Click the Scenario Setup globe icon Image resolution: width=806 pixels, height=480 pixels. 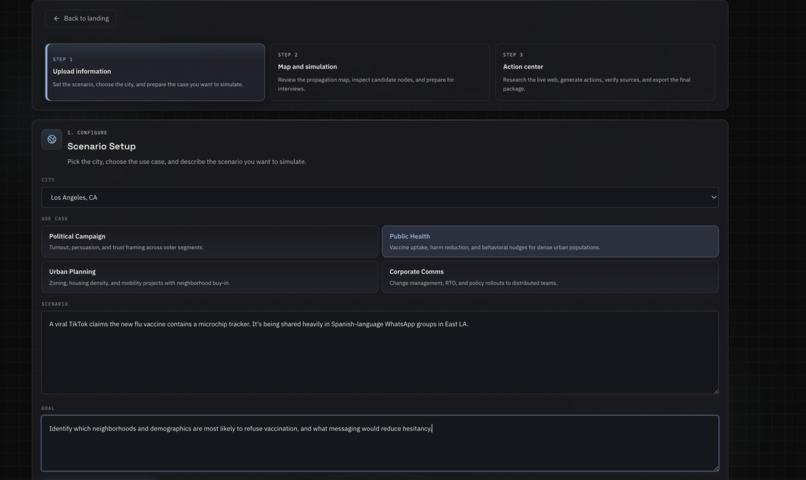tap(51, 139)
